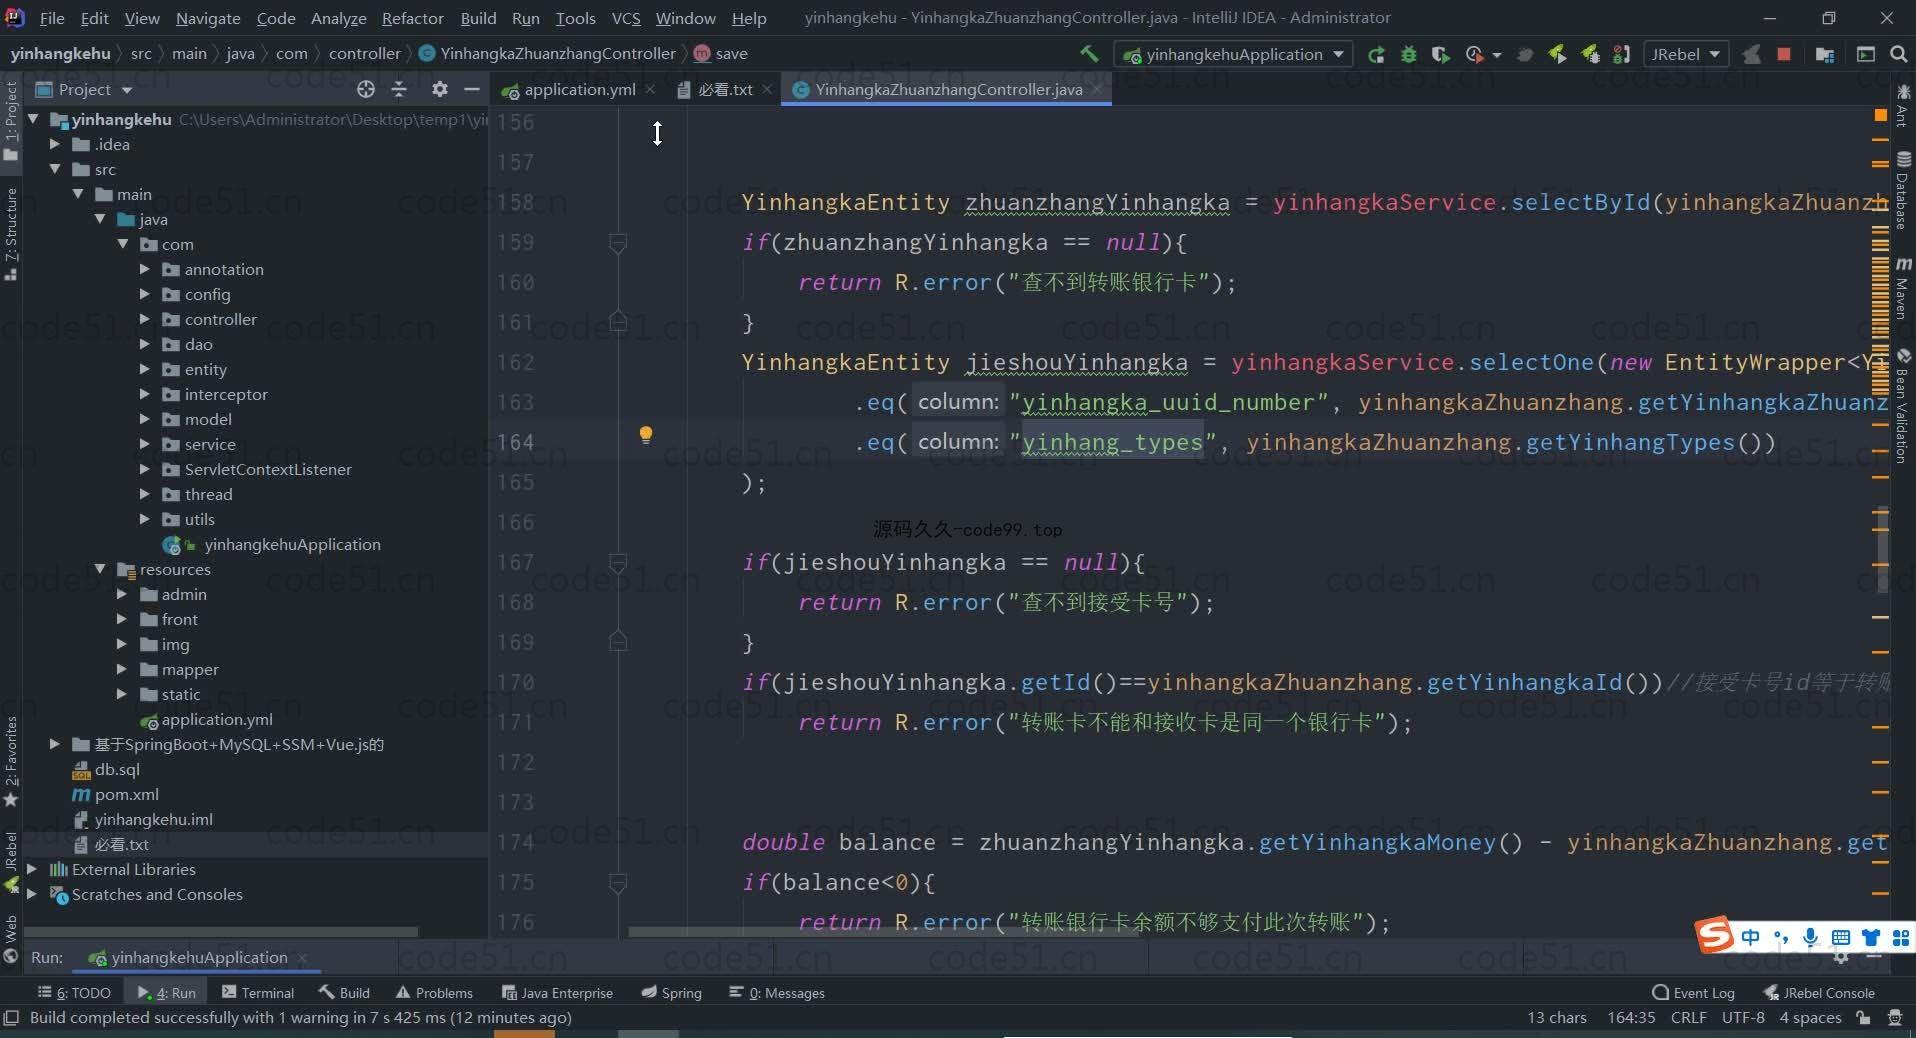Image resolution: width=1916 pixels, height=1038 pixels.
Task: Expand the mapper resources folder
Action: click(x=122, y=669)
